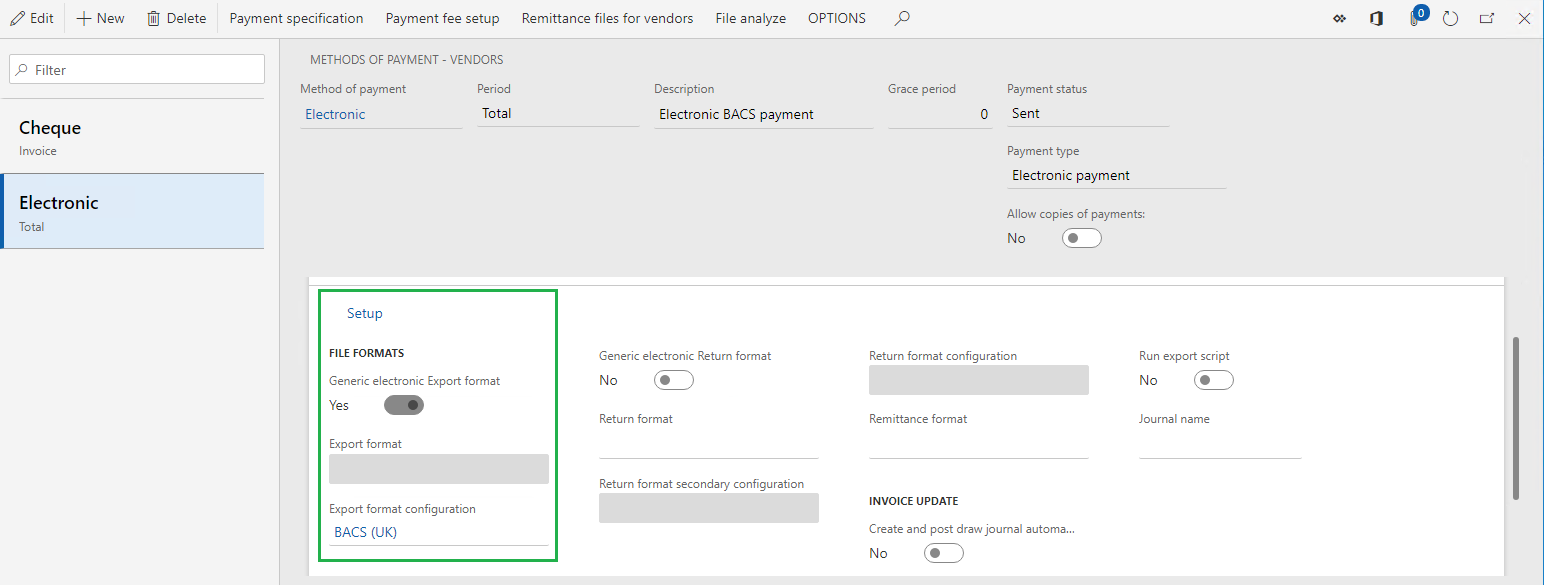Open File analyze menu item
This screenshot has width=1544, height=585.
click(750, 18)
